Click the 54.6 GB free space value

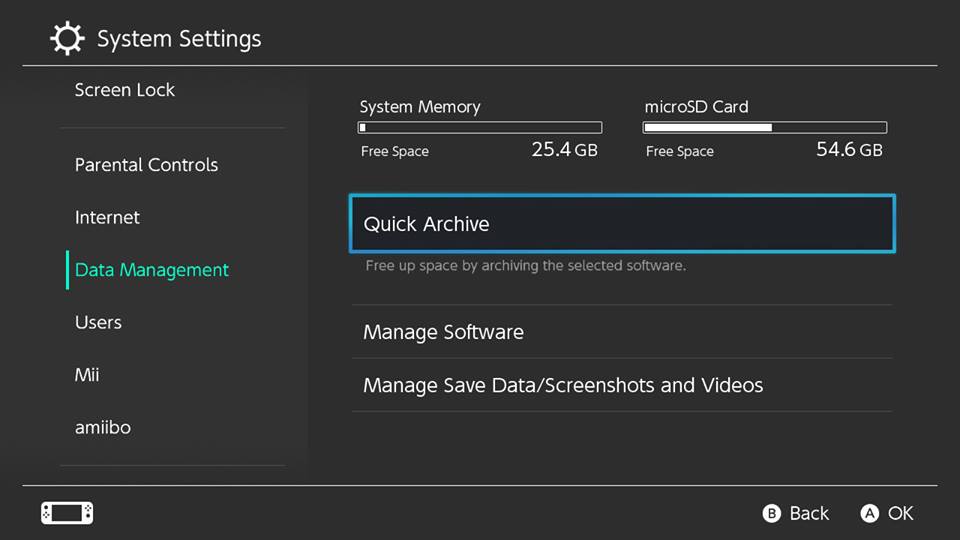coord(849,151)
